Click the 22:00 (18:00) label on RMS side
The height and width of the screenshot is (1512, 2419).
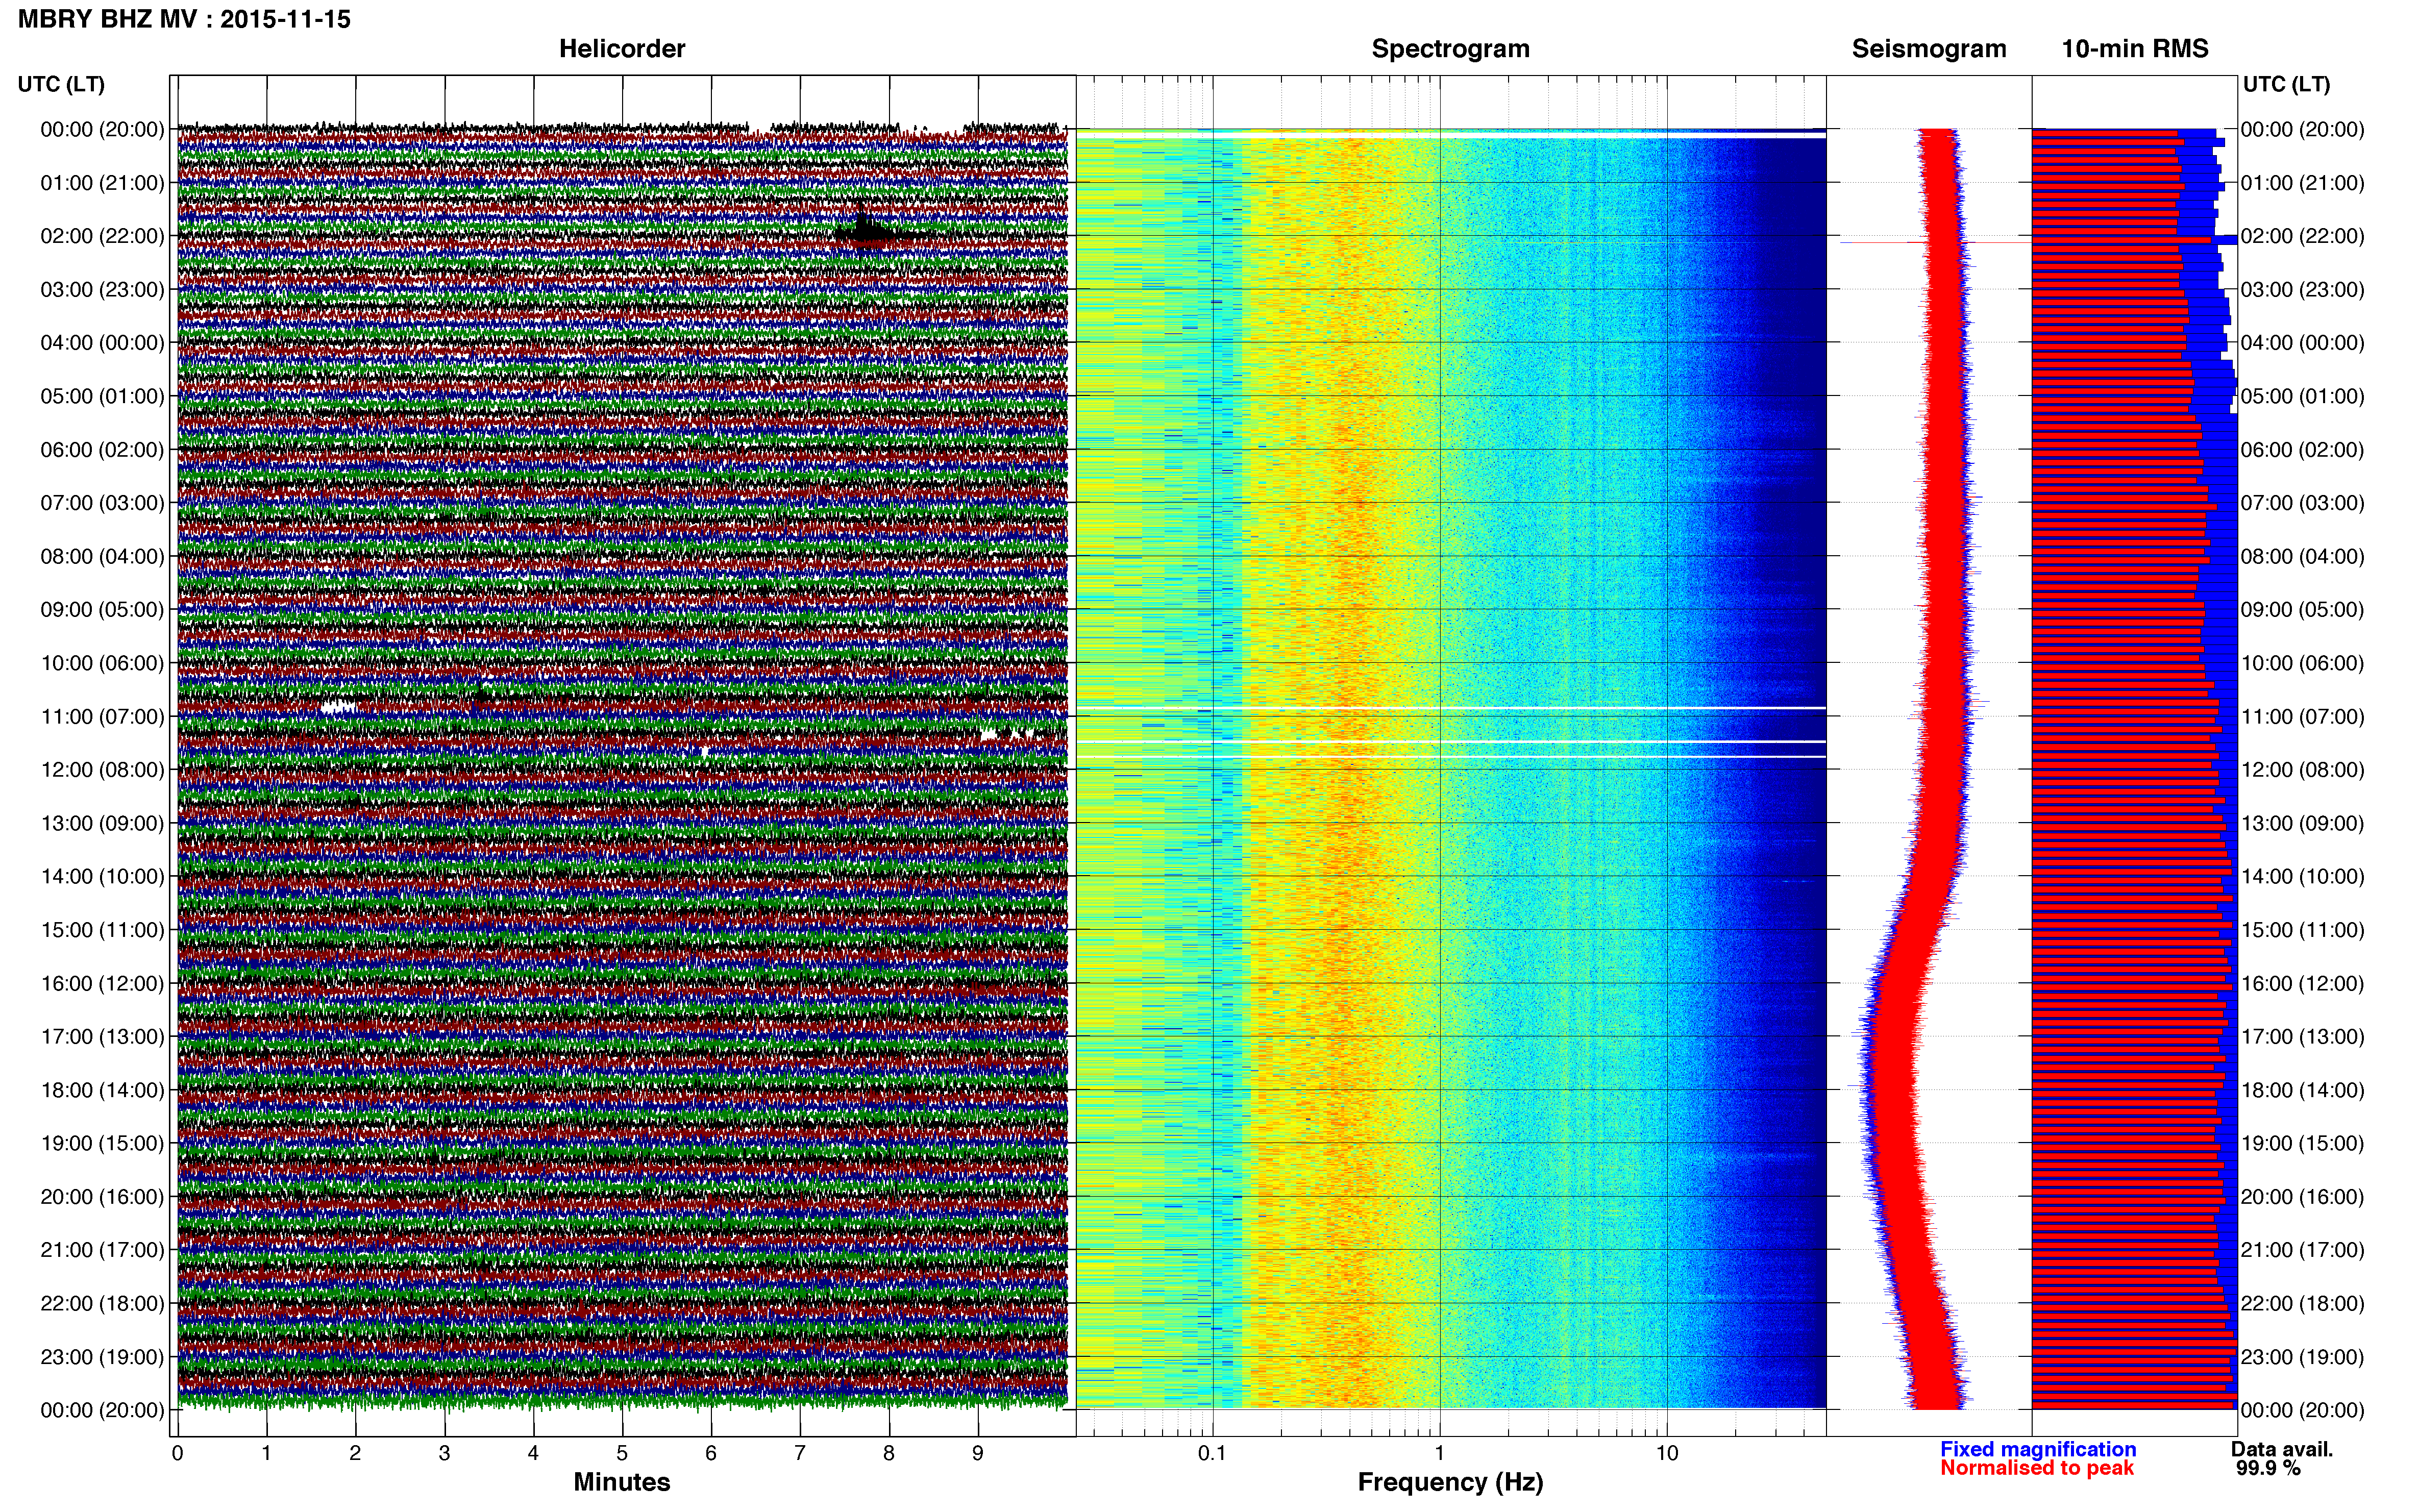tap(2302, 1304)
